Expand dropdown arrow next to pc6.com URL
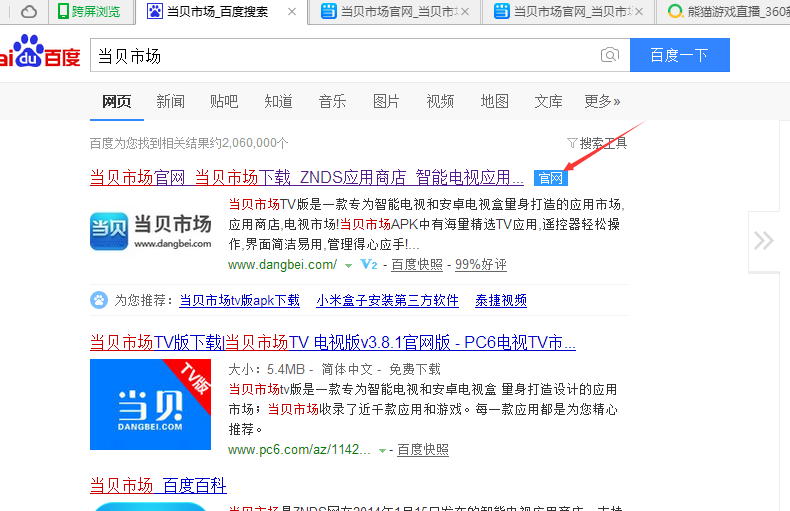This screenshot has height=511, width=790. pyautogui.click(x=382, y=450)
